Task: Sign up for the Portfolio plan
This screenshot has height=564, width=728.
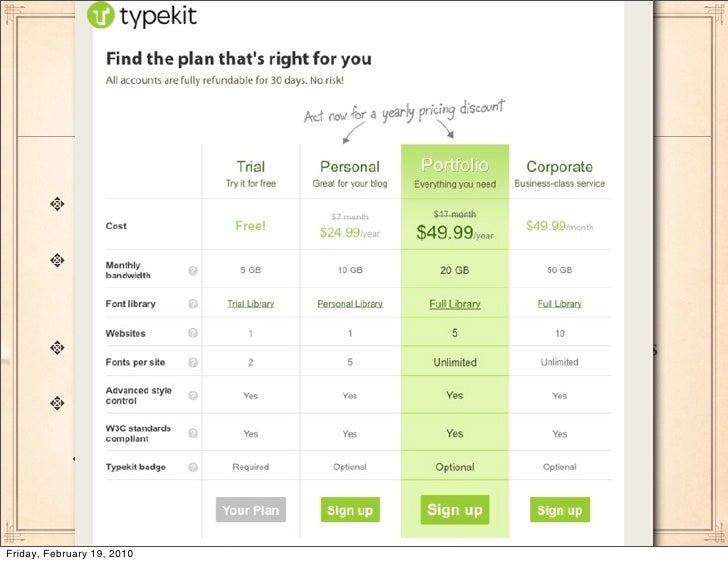Action: pos(455,510)
